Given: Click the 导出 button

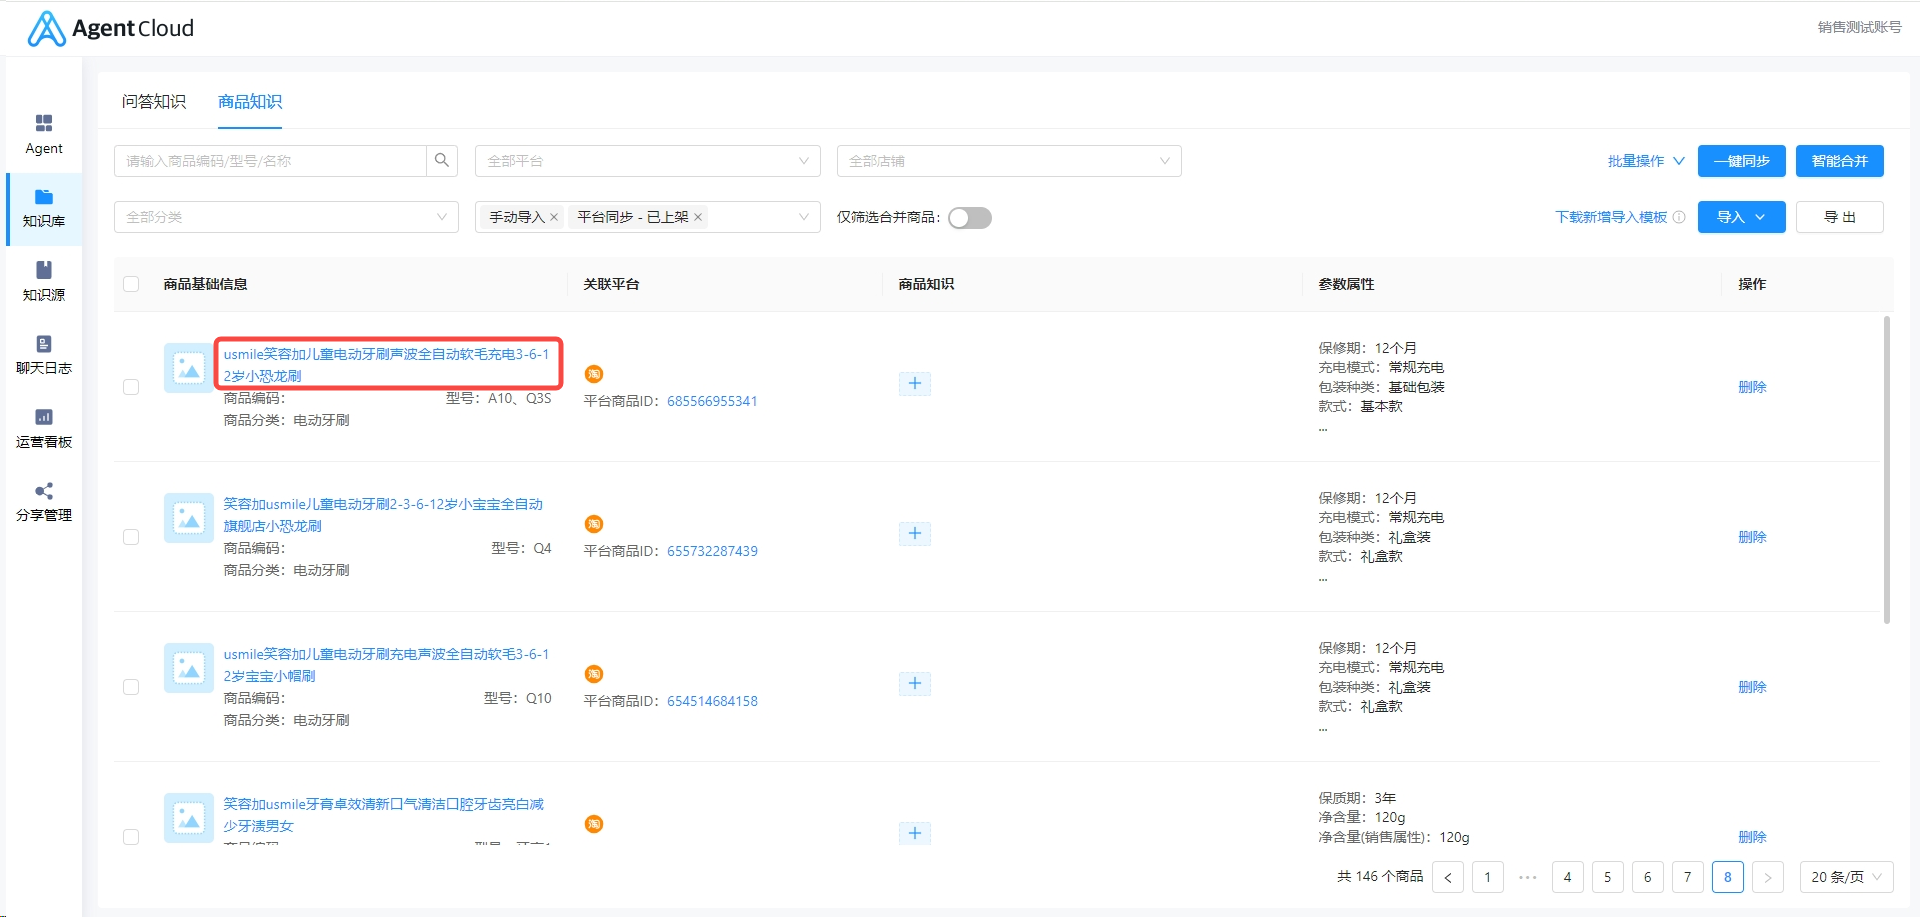Looking at the screenshot, I should 1839,217.
